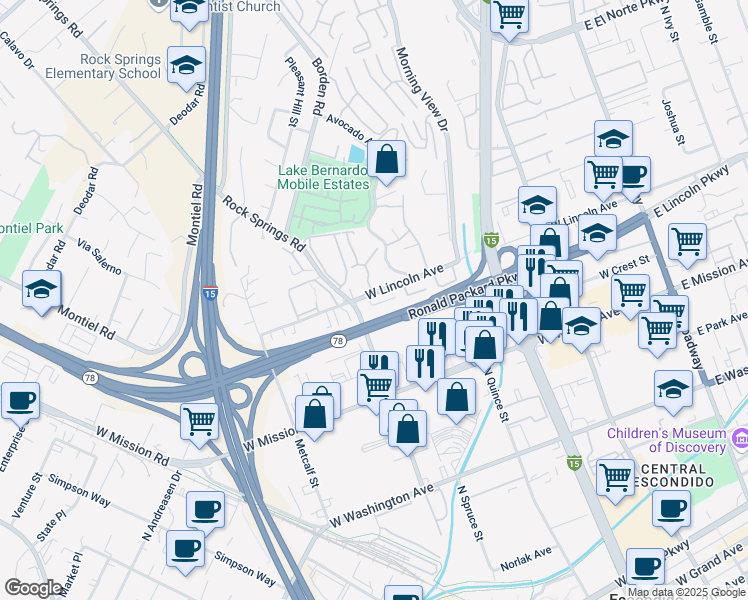Click the Lake Bernardo Mobile Estates label
748x600 pixels.
323,177
